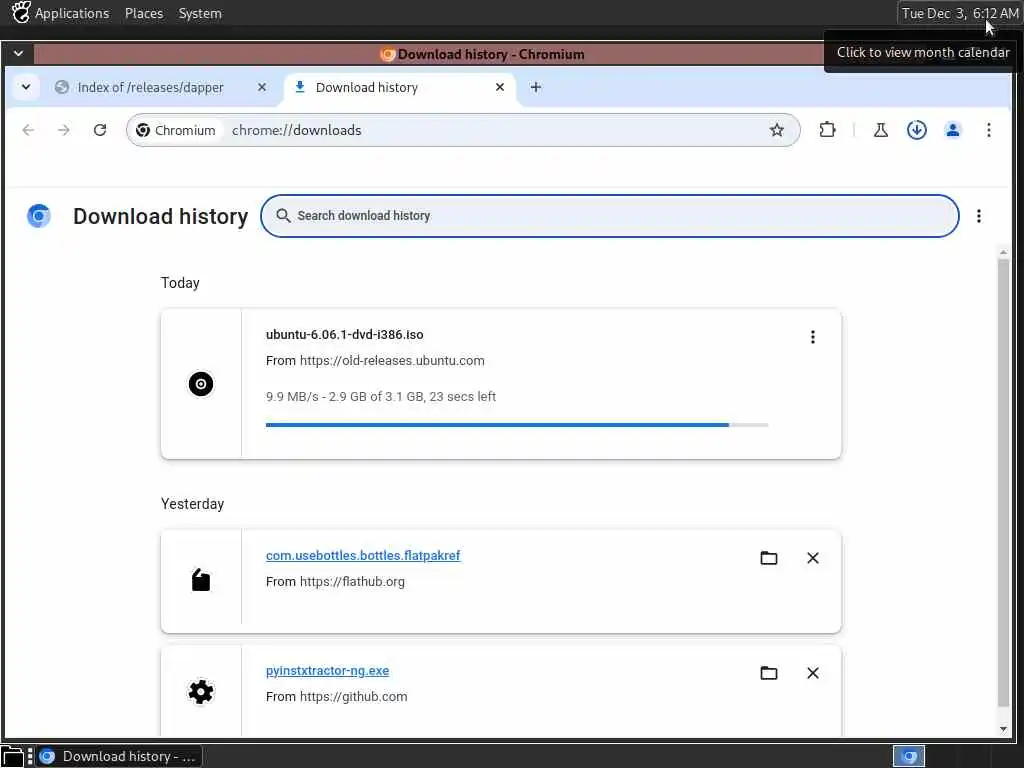Open the profile avatar menu

click(953, 130)
